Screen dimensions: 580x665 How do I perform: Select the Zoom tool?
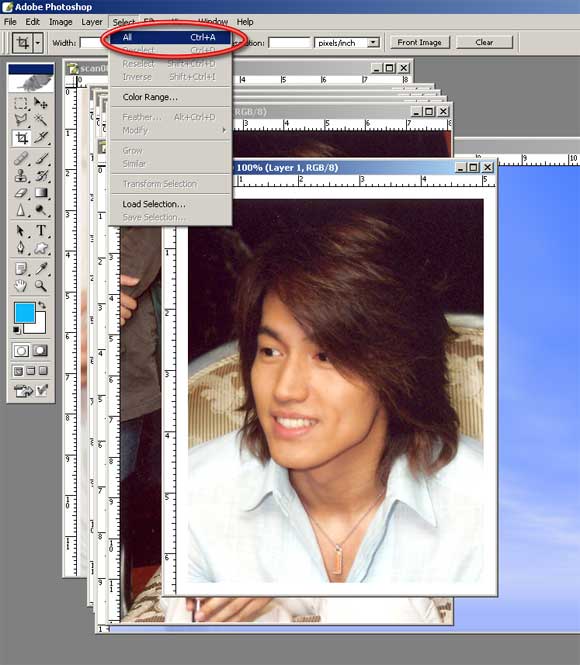click(41, 286)
